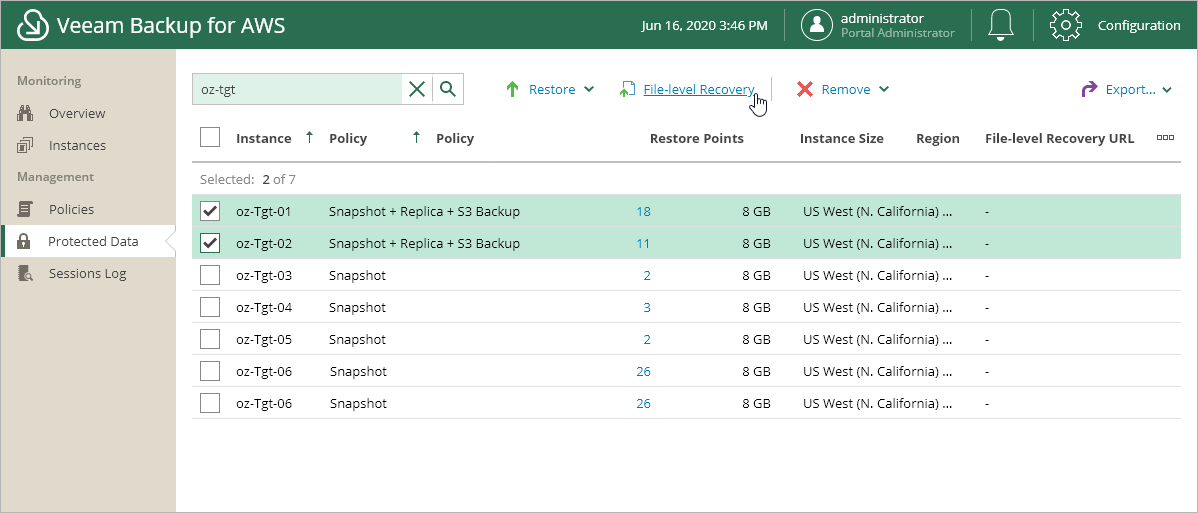
Task: Uncheck the oz-Tgt-01 row checkbox
Action: [209, 211]
